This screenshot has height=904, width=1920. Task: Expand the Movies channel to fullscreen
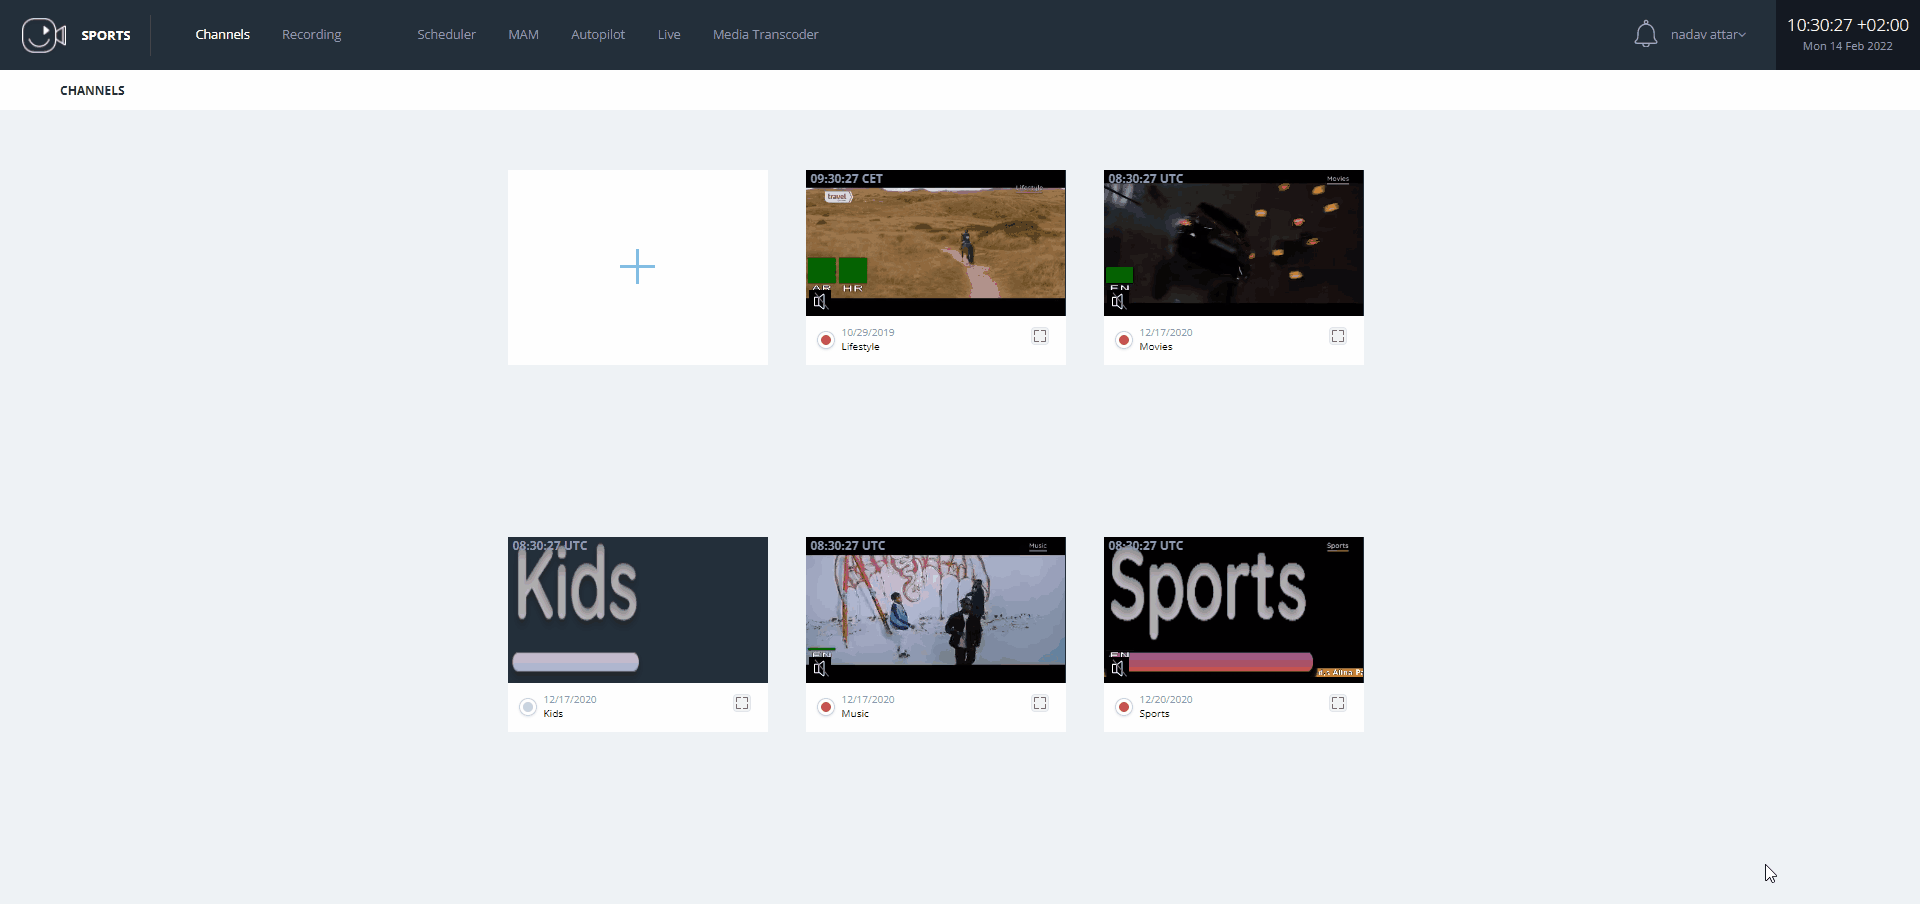[1338, 336]
